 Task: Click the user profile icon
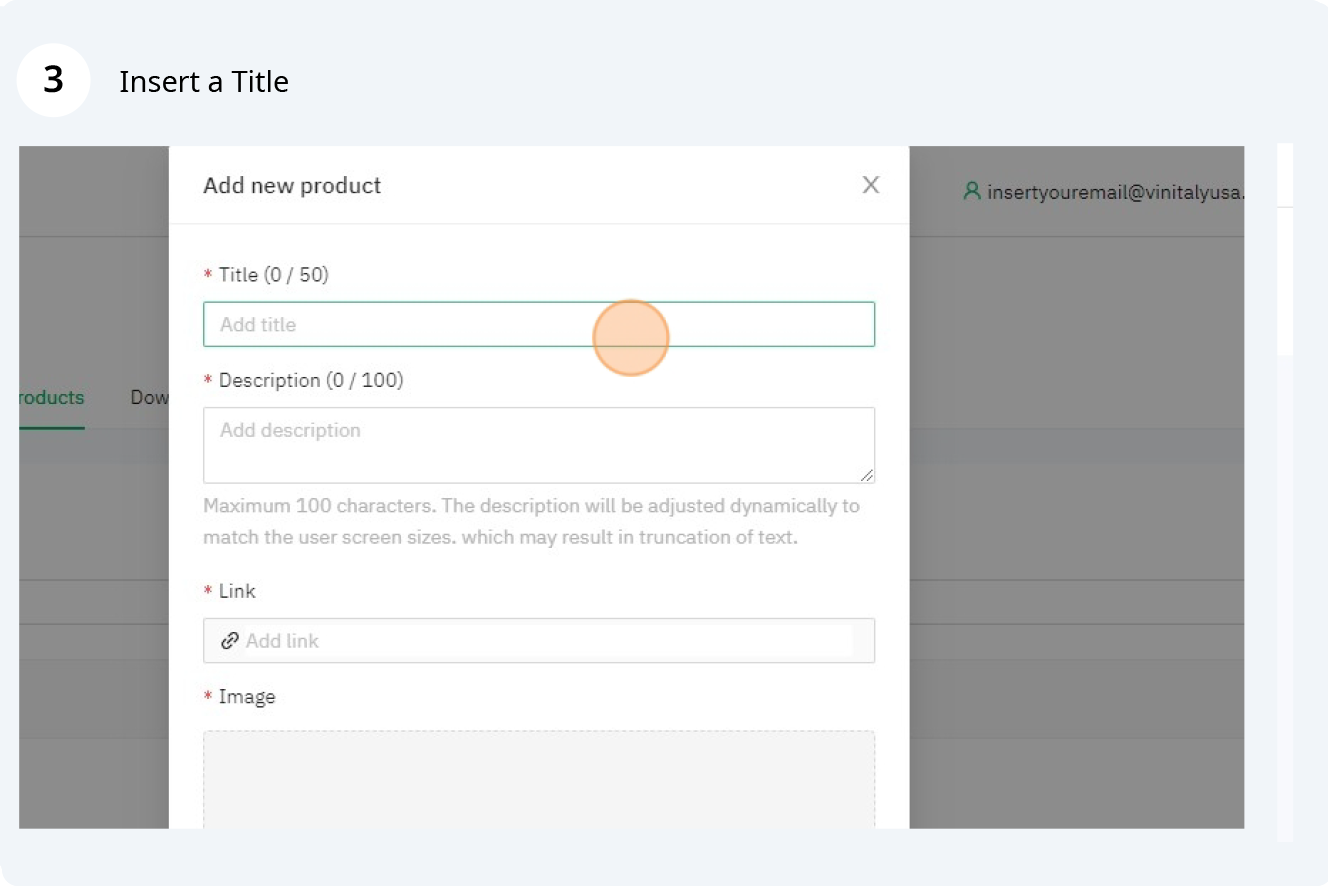pos(971,191)
